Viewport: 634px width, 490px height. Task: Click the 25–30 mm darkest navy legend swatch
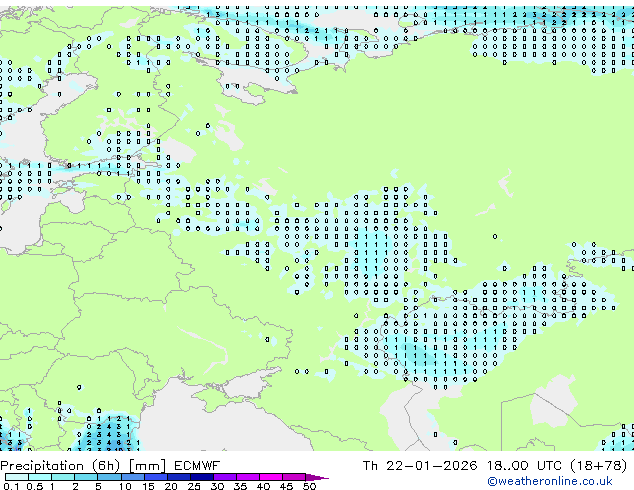pyautogui.click(x=202, y=477)
